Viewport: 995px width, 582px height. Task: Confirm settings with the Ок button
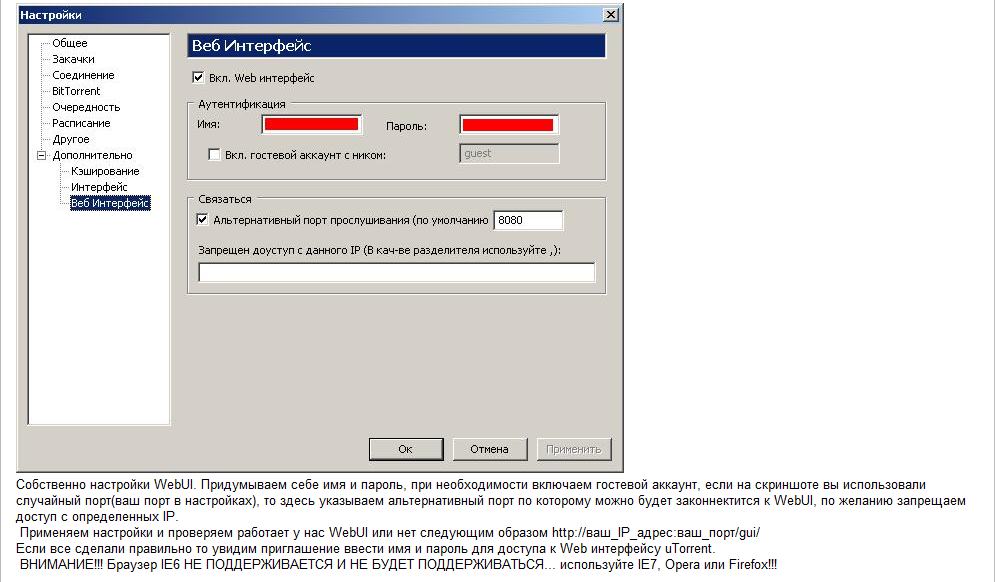pyautogui.click(x=406, y=449)
